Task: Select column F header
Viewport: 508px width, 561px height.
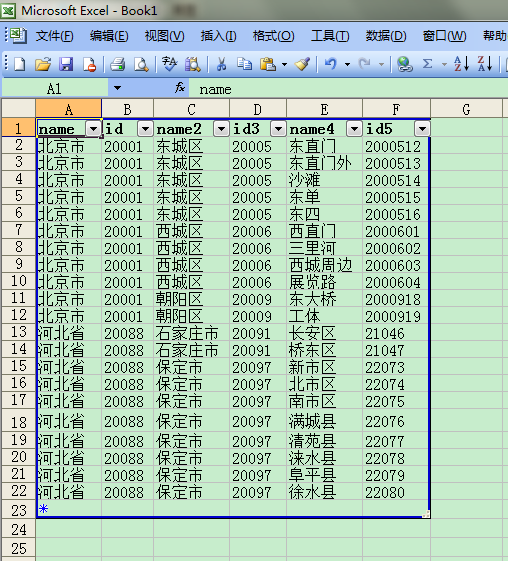Action: coord(396,109)
